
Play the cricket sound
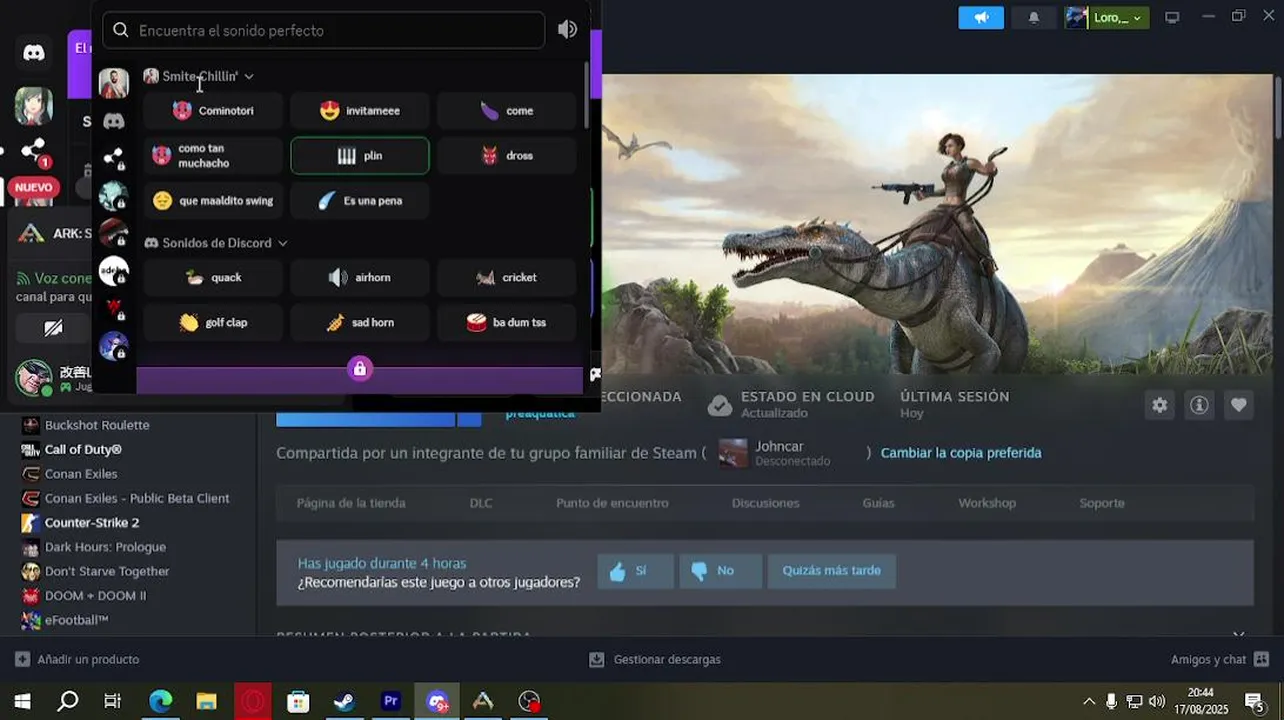coord(507,278)
